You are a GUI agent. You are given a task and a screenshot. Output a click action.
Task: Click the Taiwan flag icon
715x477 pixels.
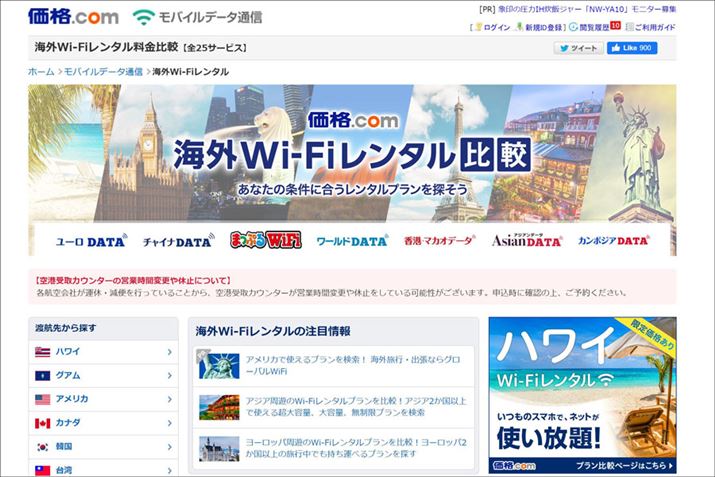[x=42, y=471]
